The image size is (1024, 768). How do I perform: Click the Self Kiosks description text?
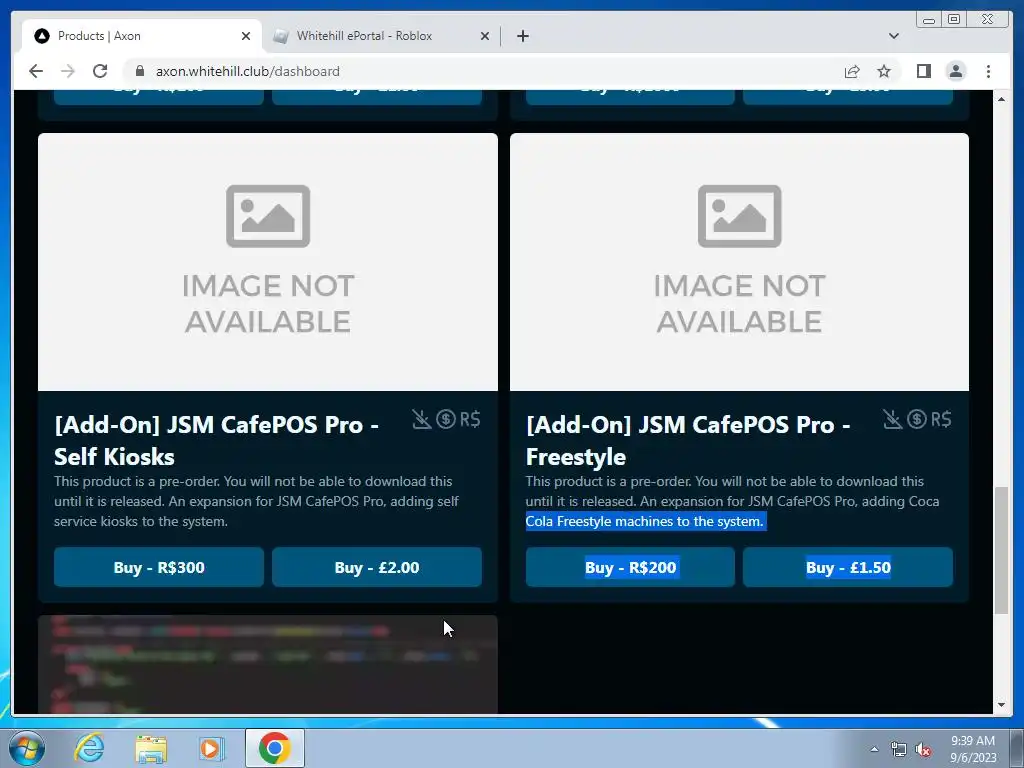[x=256, y=501]
